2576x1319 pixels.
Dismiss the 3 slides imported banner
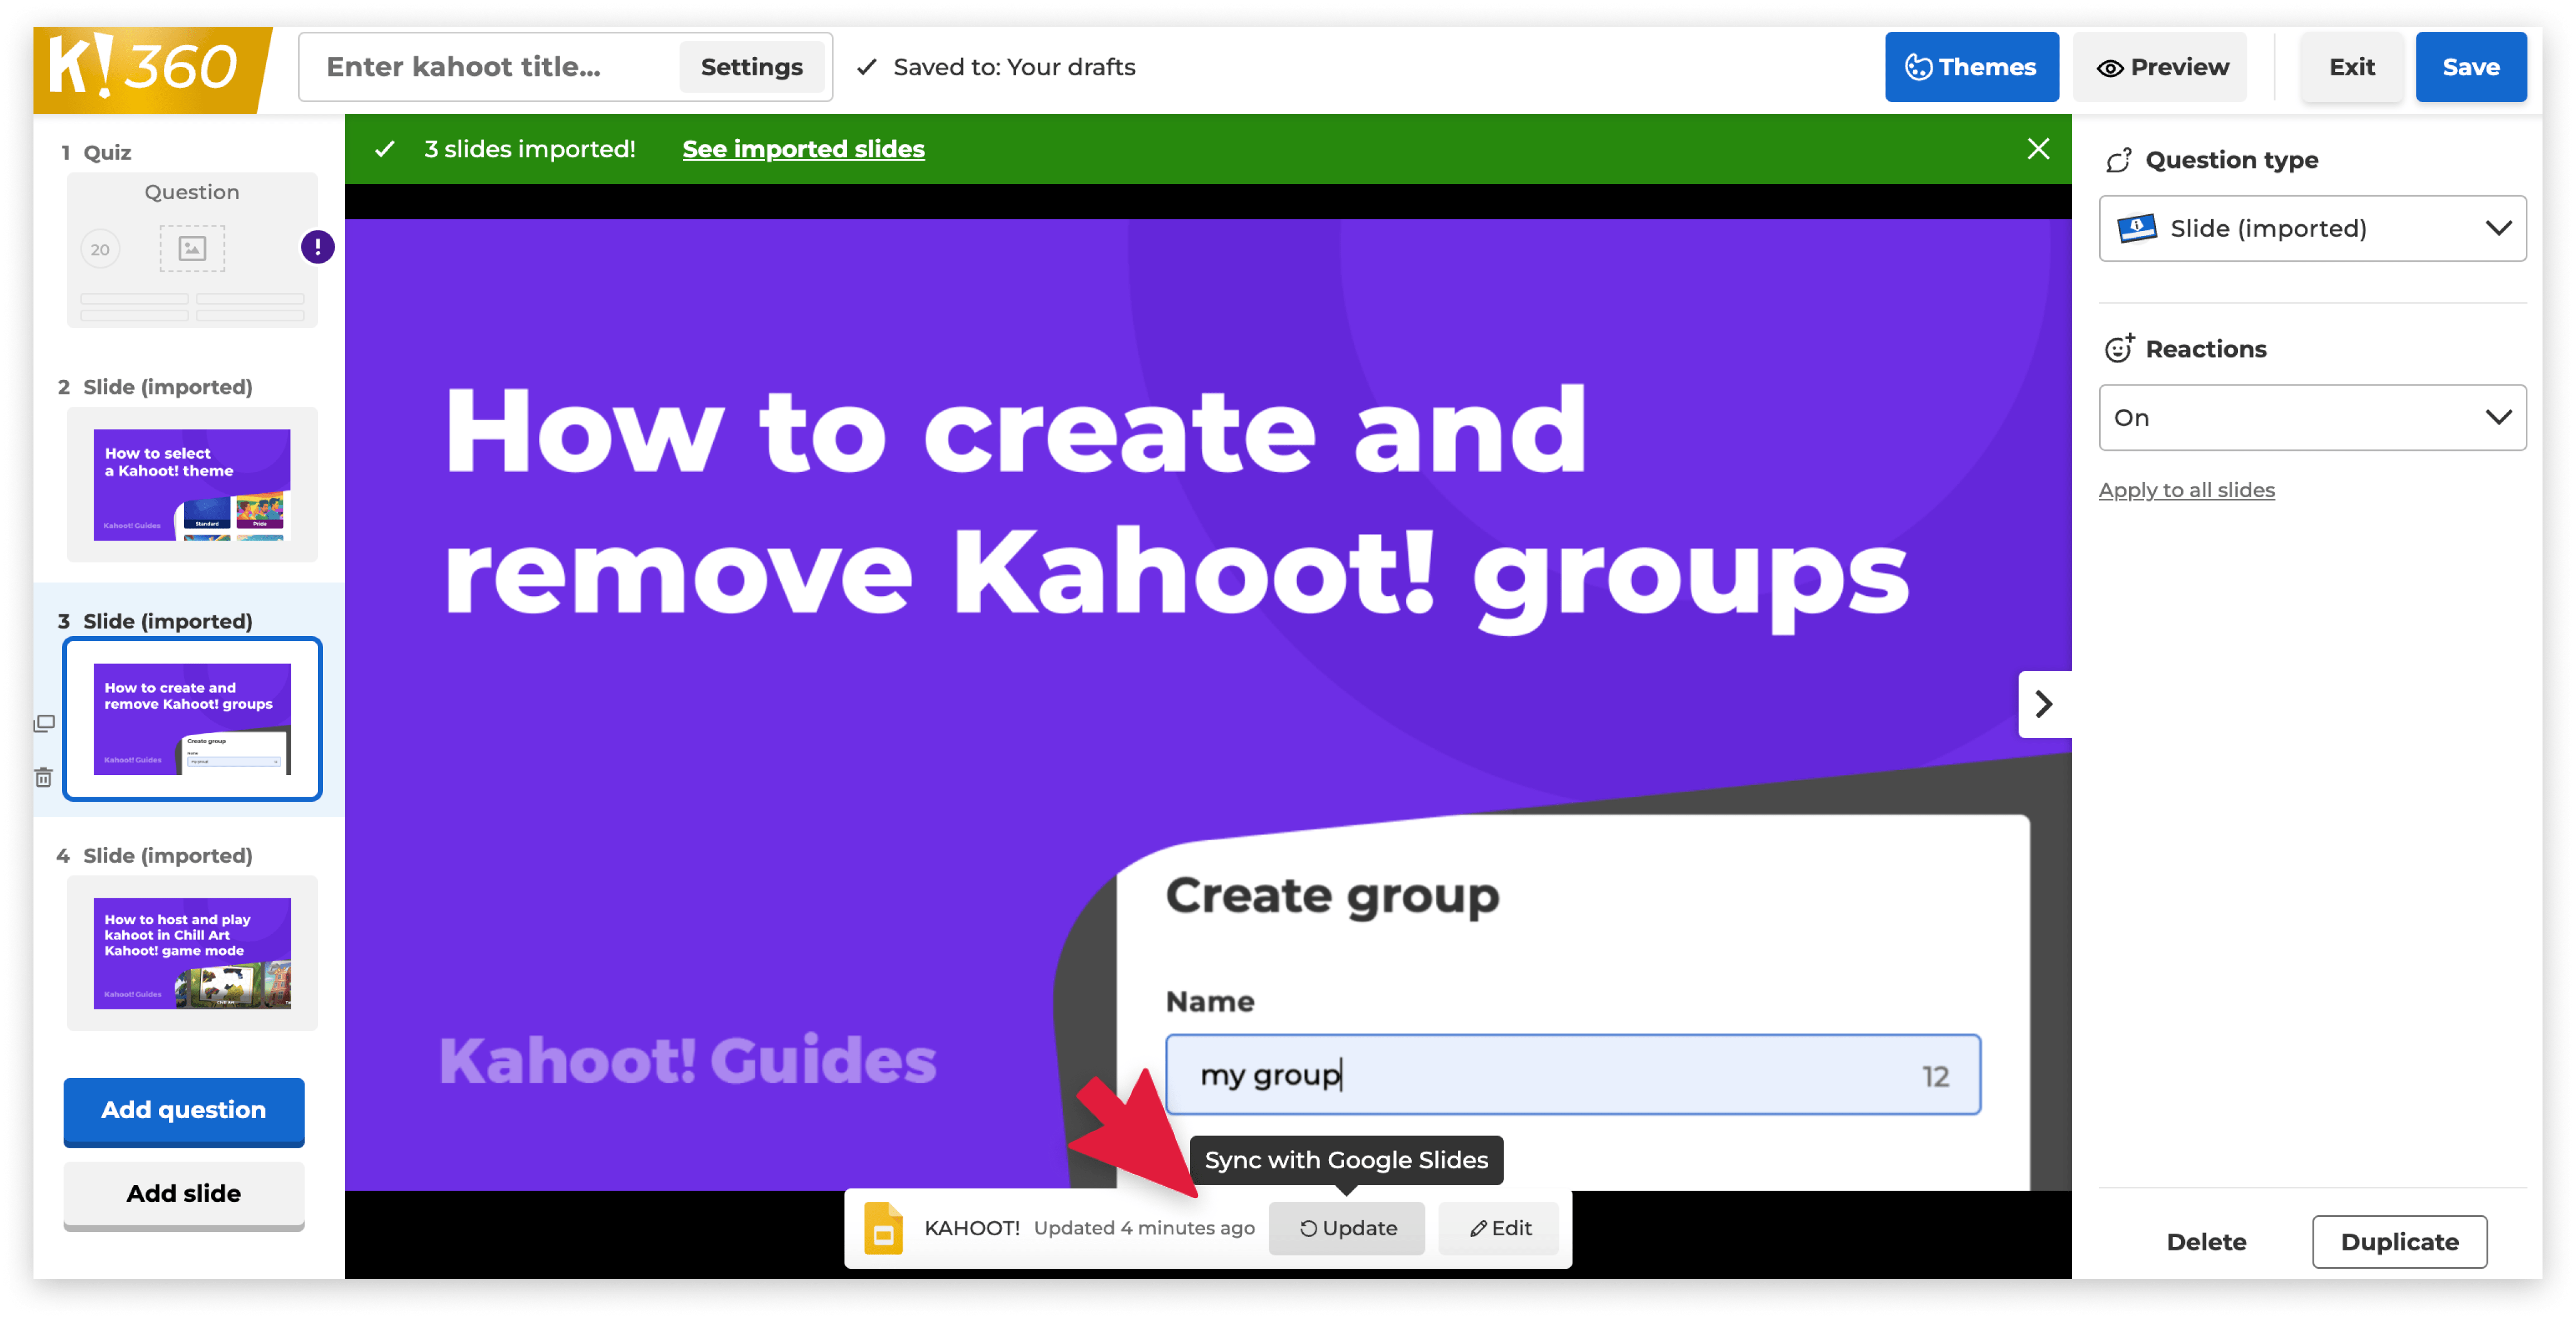pyautogui.click(x=2039, y=148)
